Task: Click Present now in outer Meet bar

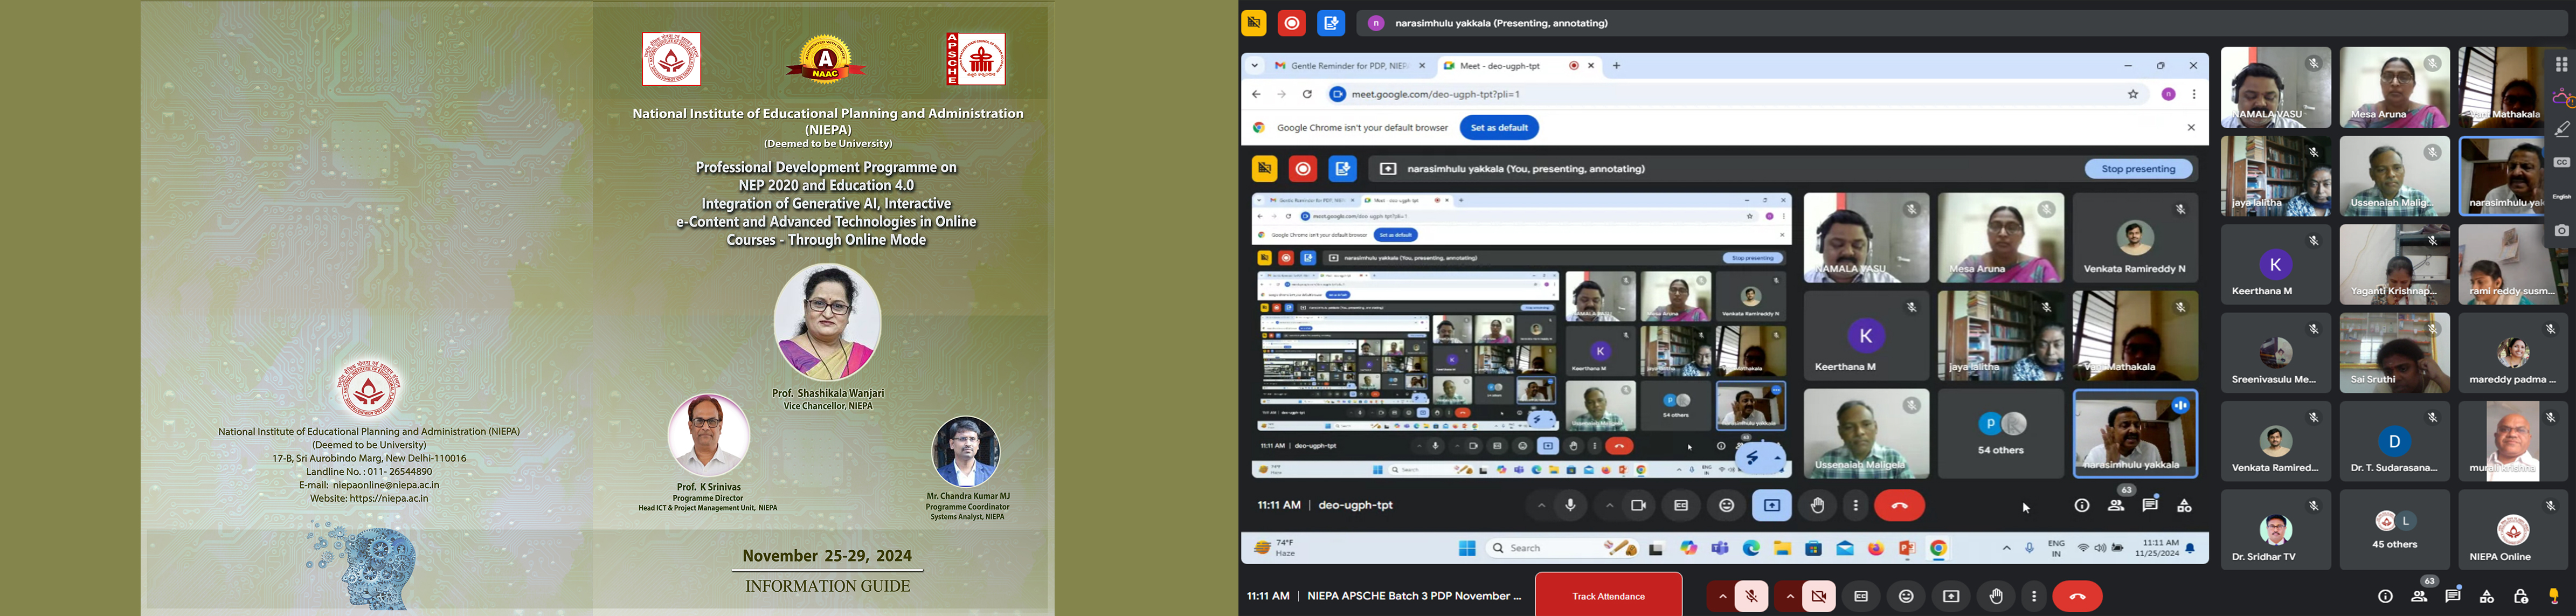Action: point(1951,597)
